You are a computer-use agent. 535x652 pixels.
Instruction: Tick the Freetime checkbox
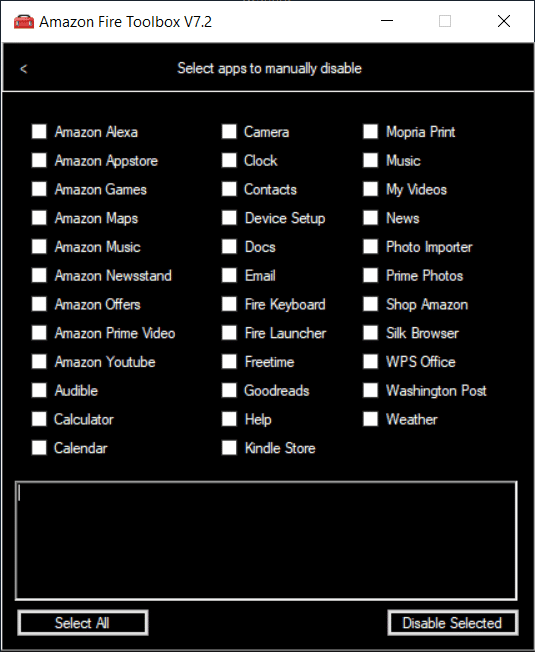[x=229, y=361]
